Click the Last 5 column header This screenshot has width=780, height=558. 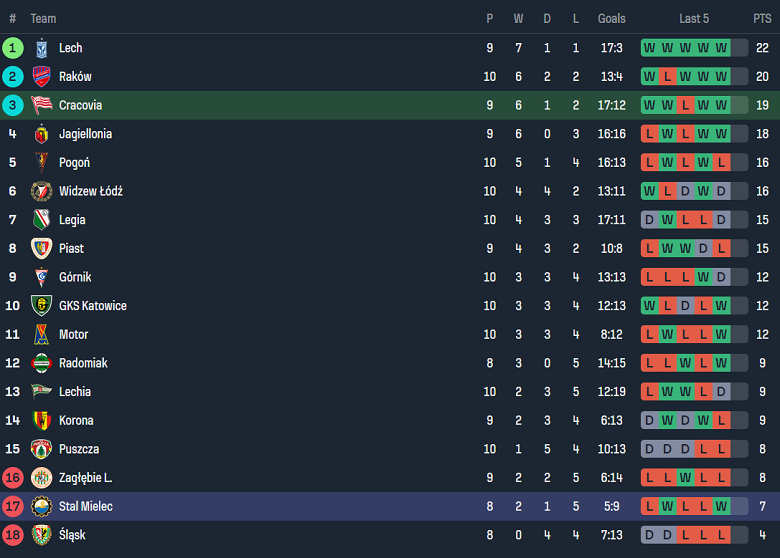click(x=694, y=18)
